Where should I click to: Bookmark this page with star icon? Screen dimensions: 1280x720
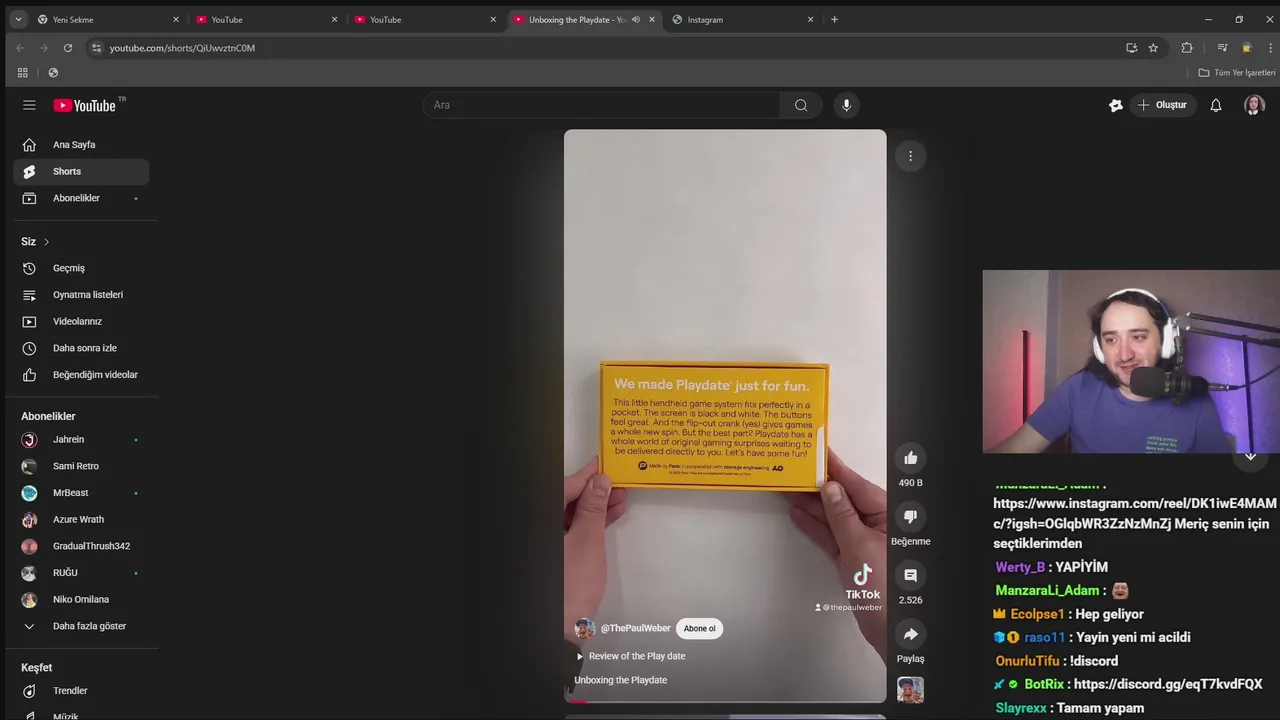(1153, 48)
